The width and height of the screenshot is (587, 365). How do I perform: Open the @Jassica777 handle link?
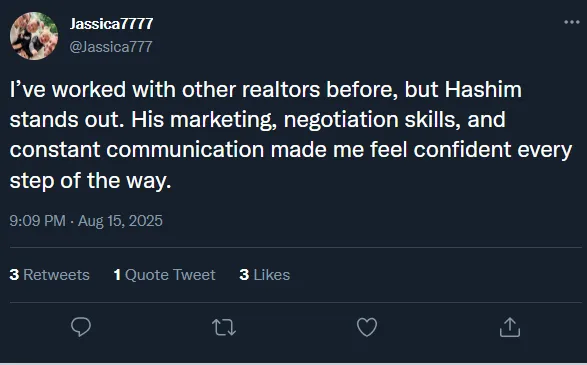tap(111, 47)
